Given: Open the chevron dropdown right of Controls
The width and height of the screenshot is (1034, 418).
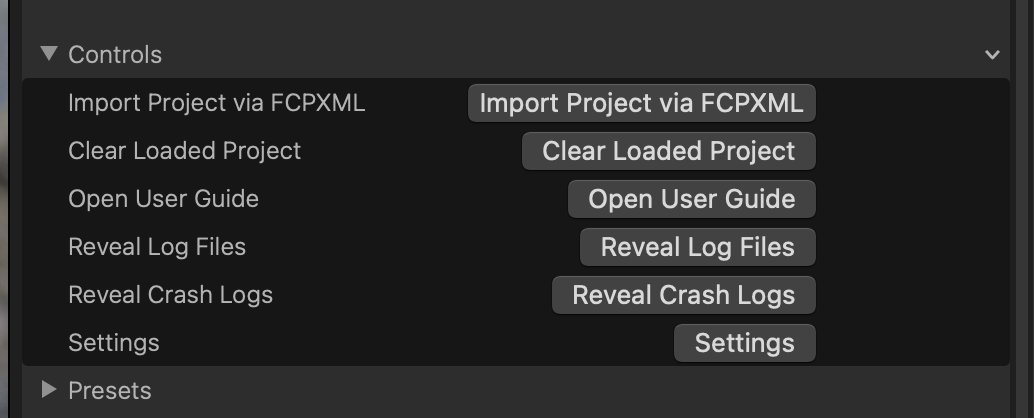Looking at the screenshot, I should [x=992, y=55].
